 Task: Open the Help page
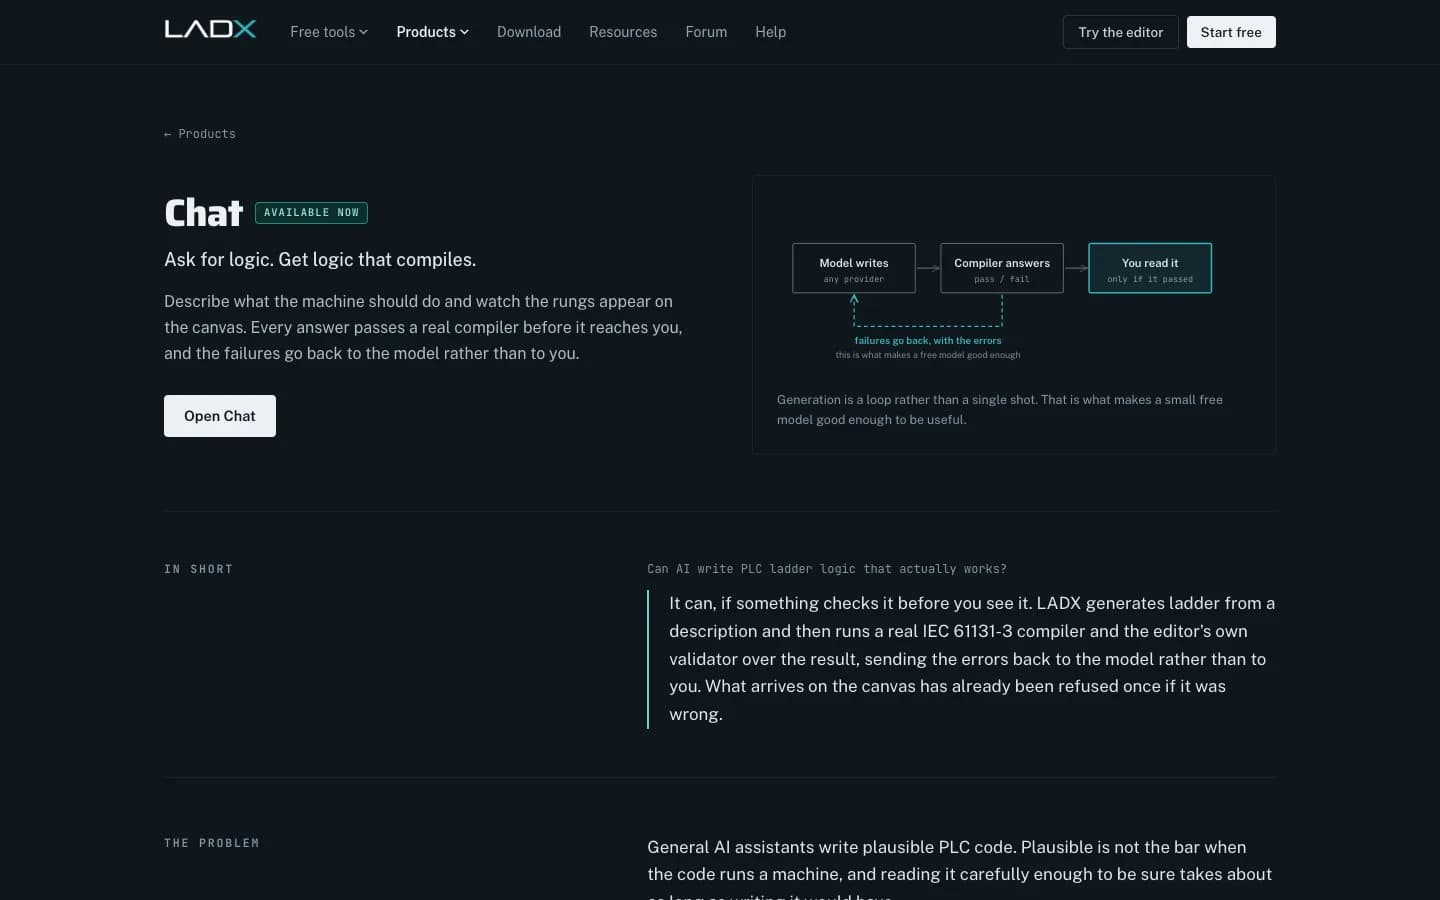click(x=770, y=32)
